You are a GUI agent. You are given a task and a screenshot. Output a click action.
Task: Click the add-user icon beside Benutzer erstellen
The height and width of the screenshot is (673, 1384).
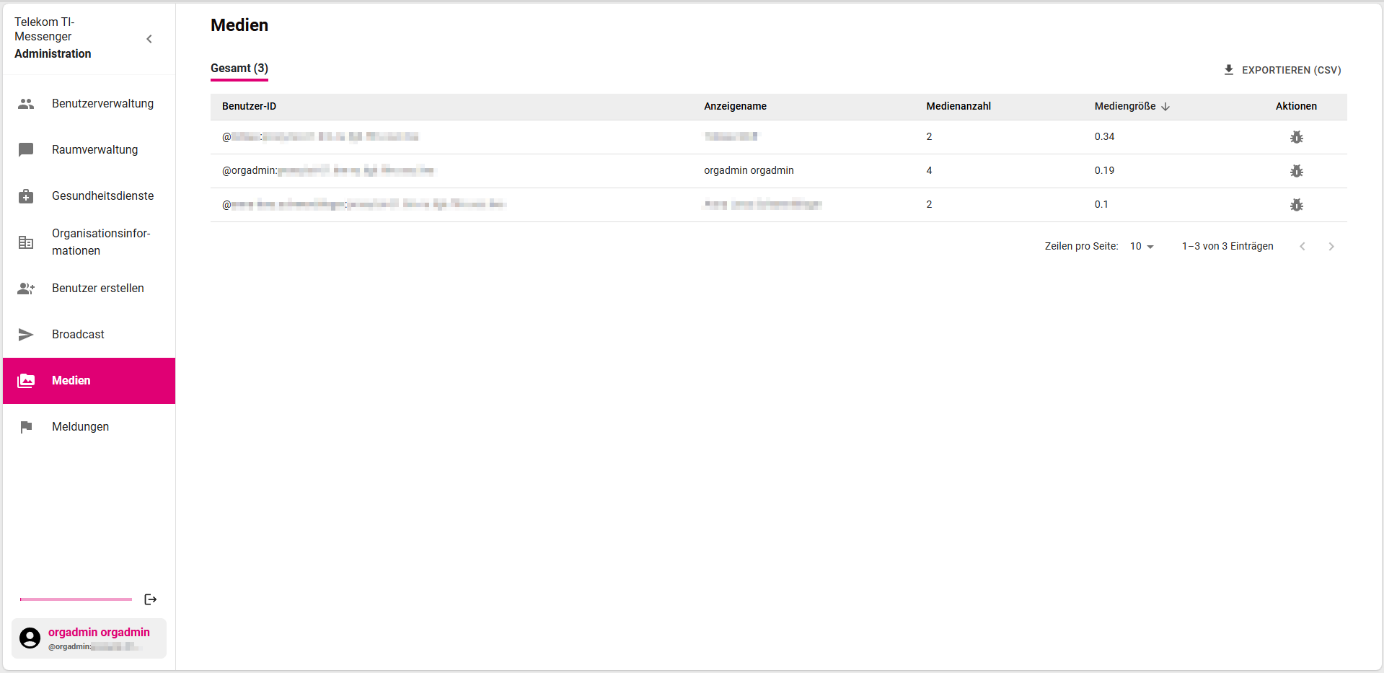(x=26, y=288)
